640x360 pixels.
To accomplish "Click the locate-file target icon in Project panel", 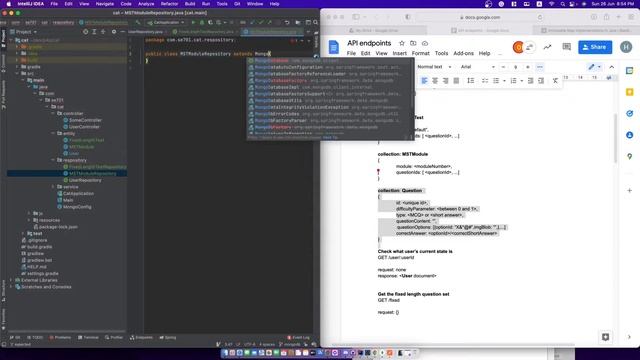I will point(85,32).
